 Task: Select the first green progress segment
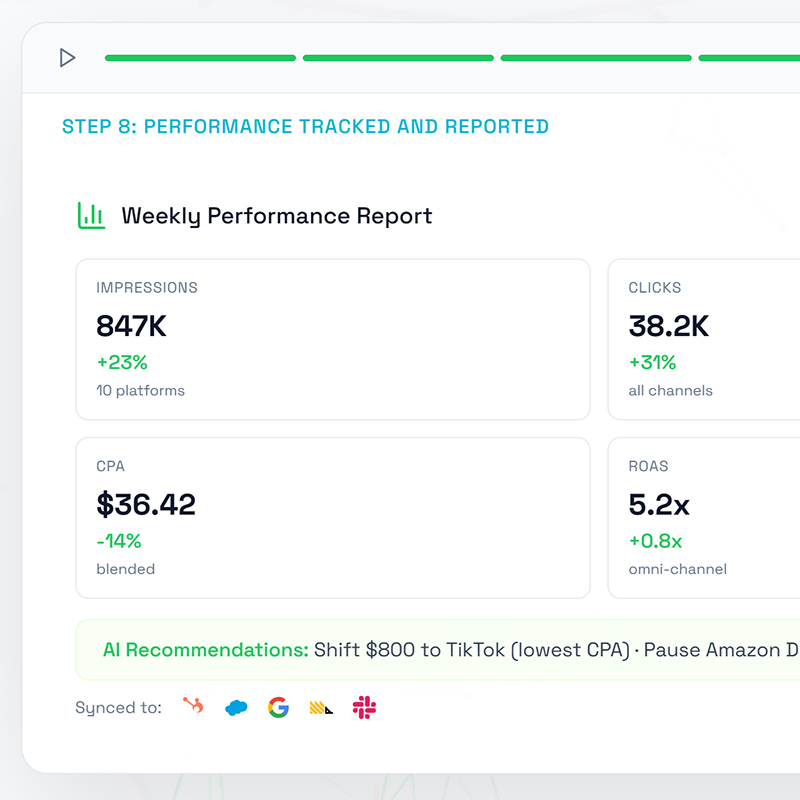click(x=201, y=58)
